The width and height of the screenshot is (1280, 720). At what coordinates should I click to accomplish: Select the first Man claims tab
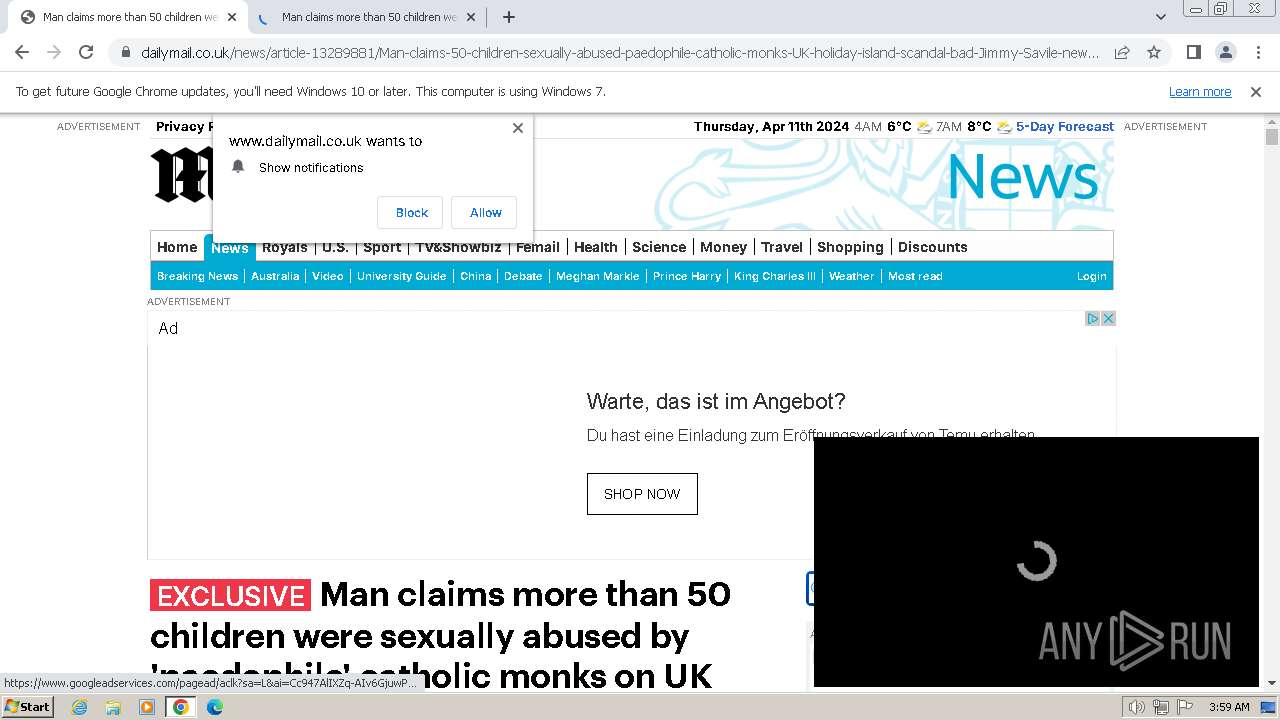pos(129,17)
